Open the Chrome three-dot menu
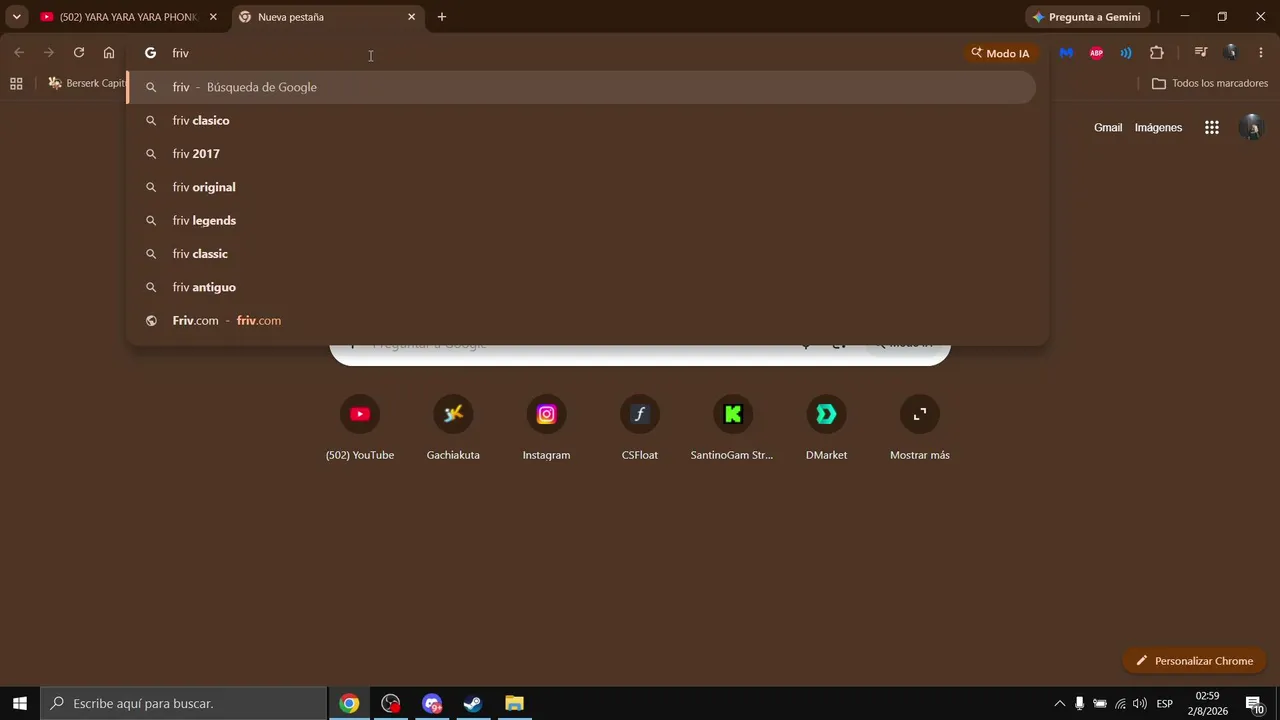 (x=1260, y=53)
